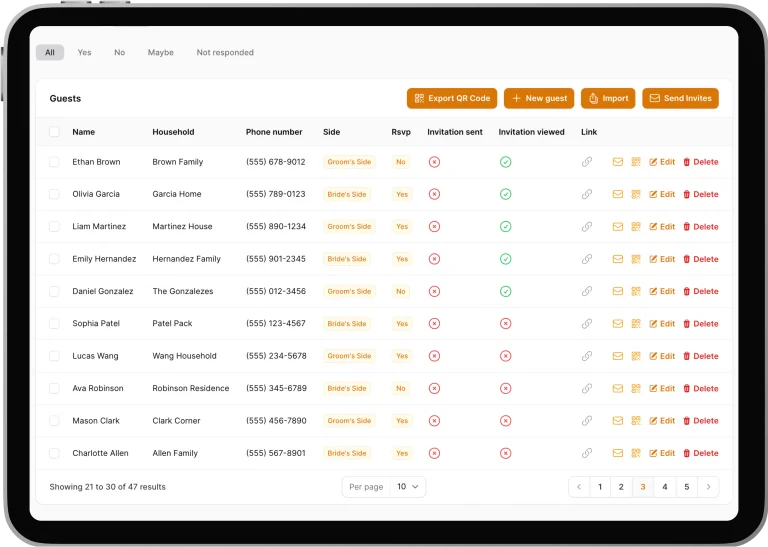Open the QR code icon for Liam Martinez
The height and width of the screenshot is (547, 768).
635,227
